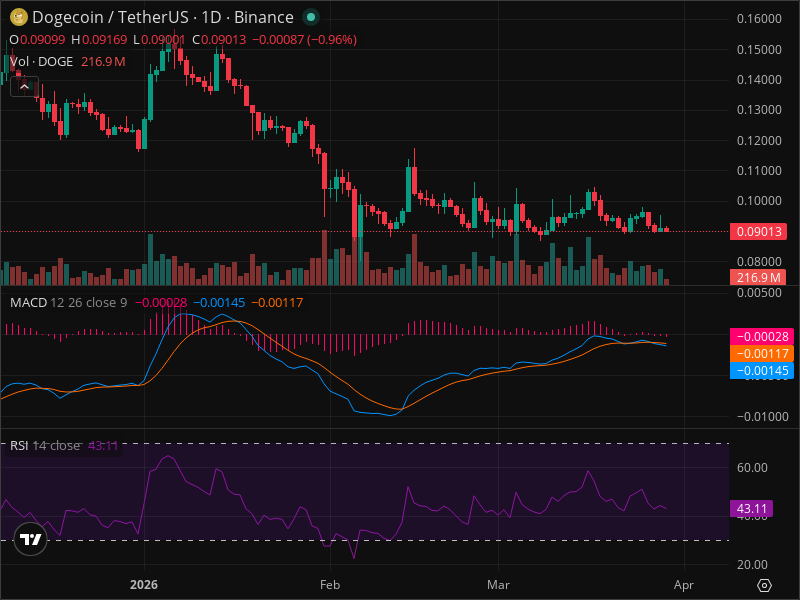Click the orange signal value label −0.00117
The image size is (800, 600).
point(762,354)
